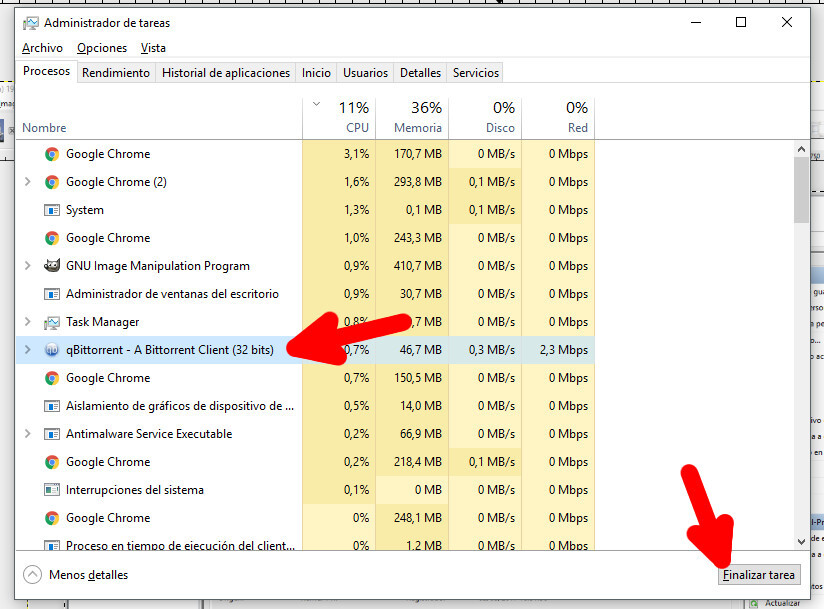Select the Procesos tab
Screen dimensions: 824x609
(46, 71)
